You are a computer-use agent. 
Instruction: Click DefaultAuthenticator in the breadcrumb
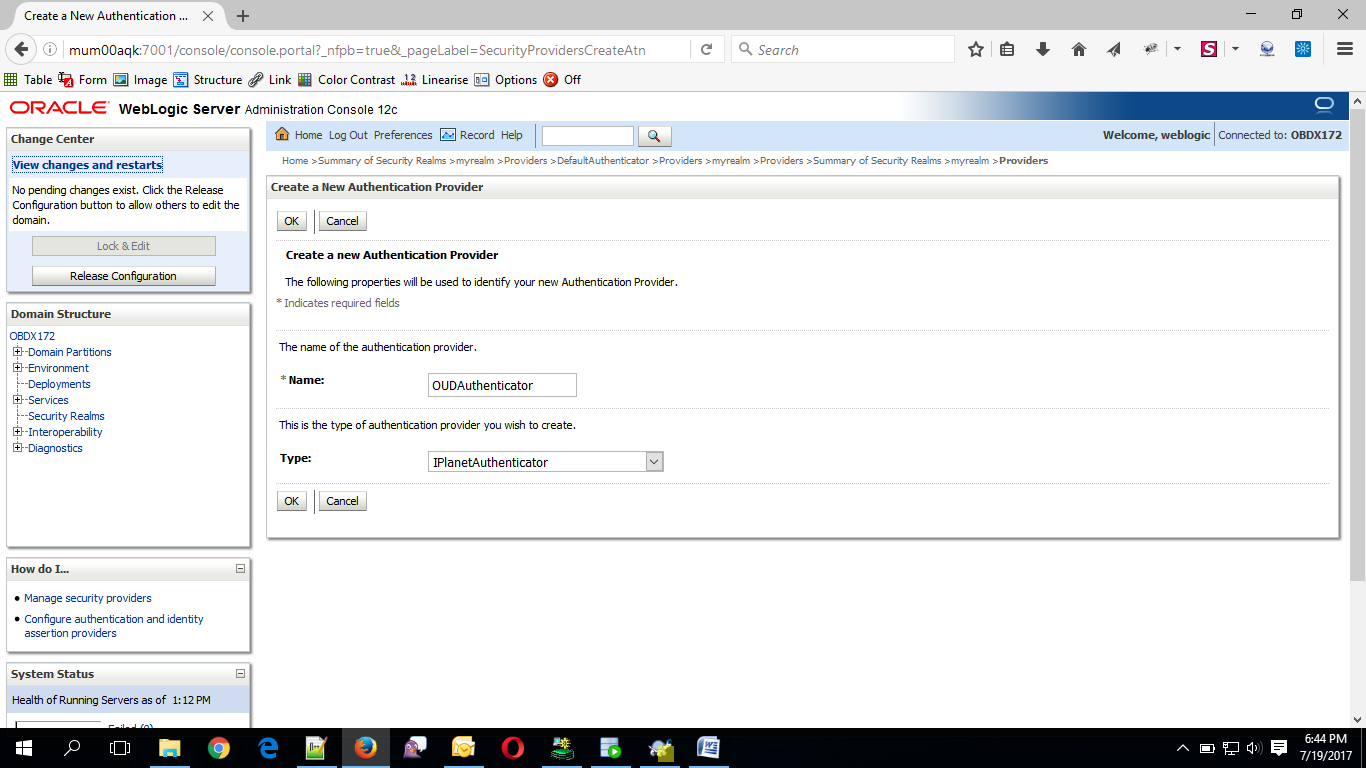(603, 161)
